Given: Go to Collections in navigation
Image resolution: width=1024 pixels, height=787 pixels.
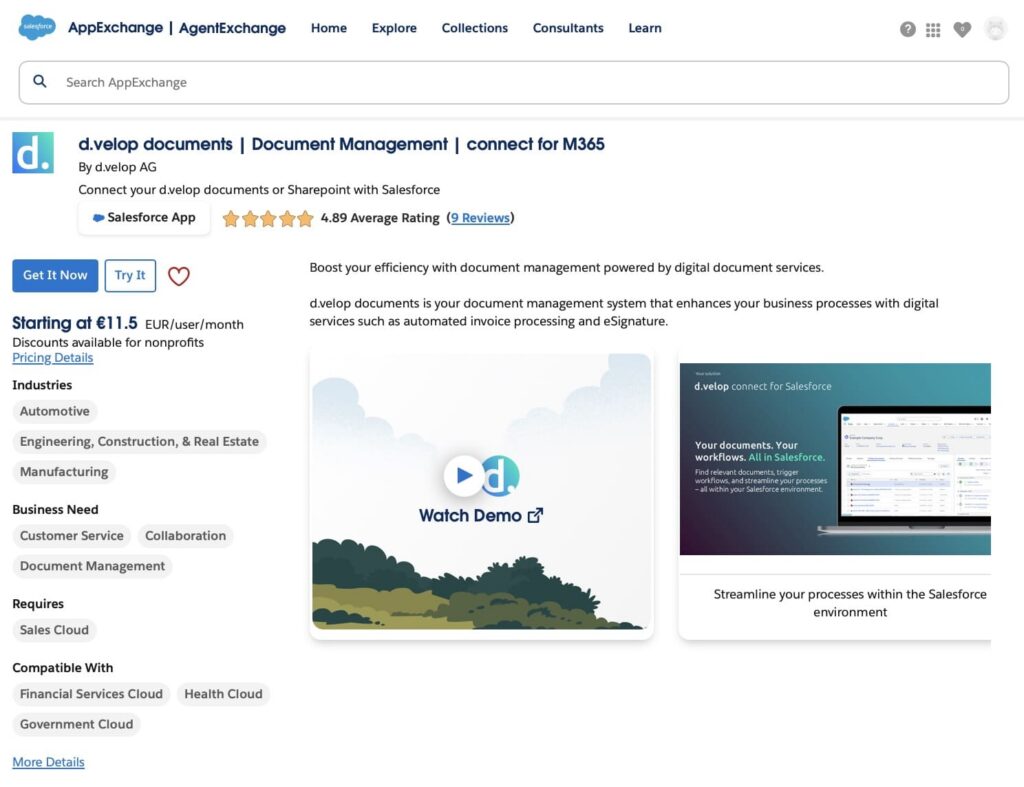Looking at the screenshot, I should pos(474,28).
